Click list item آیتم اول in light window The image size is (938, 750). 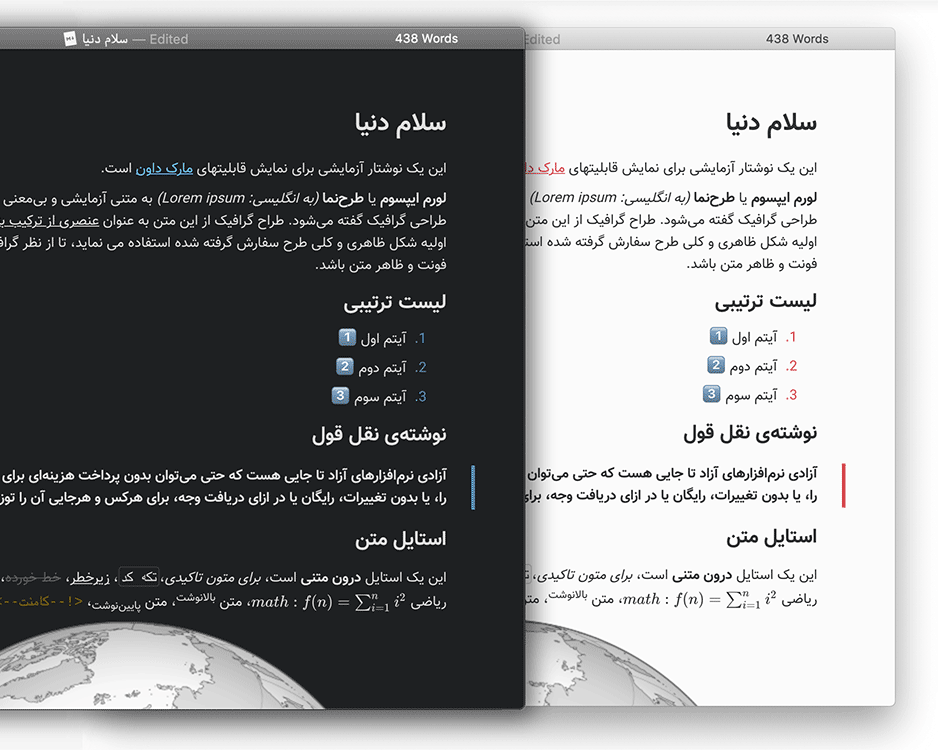point(754,337)
